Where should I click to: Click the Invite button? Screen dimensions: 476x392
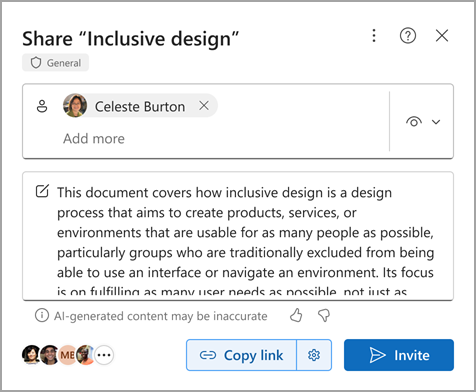click(399, 355)
